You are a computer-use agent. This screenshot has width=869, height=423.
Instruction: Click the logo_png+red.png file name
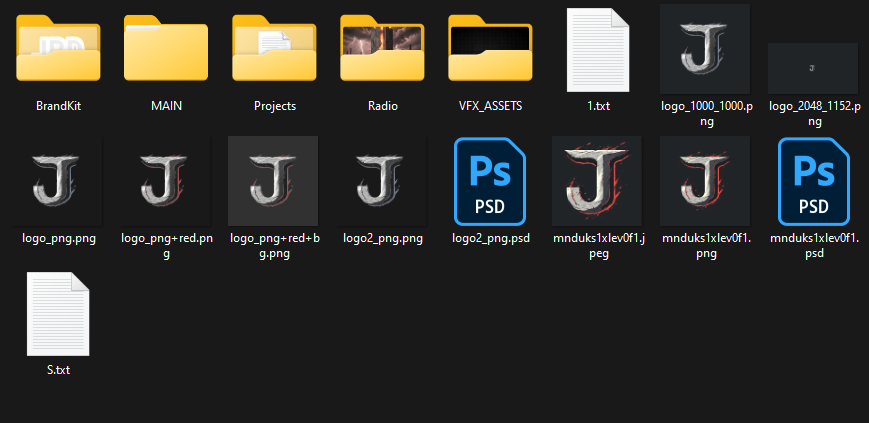167,247
